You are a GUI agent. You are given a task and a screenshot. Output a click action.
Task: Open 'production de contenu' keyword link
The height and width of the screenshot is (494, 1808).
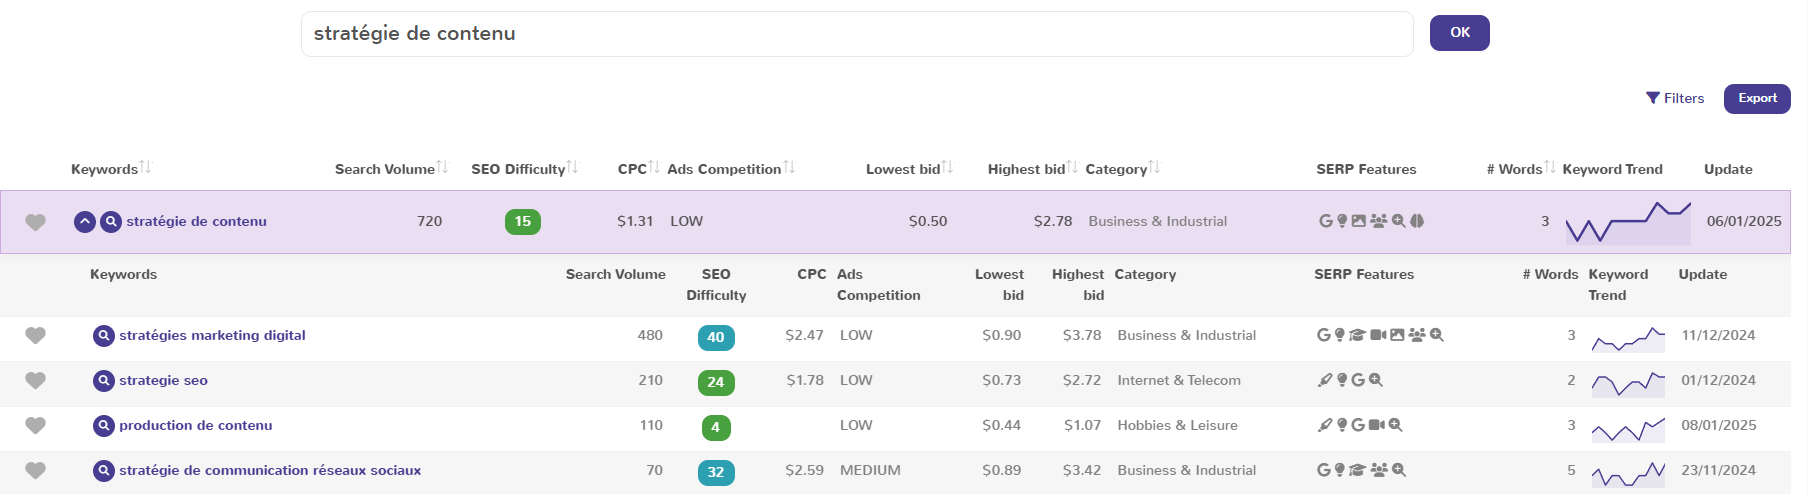point(195,425)
